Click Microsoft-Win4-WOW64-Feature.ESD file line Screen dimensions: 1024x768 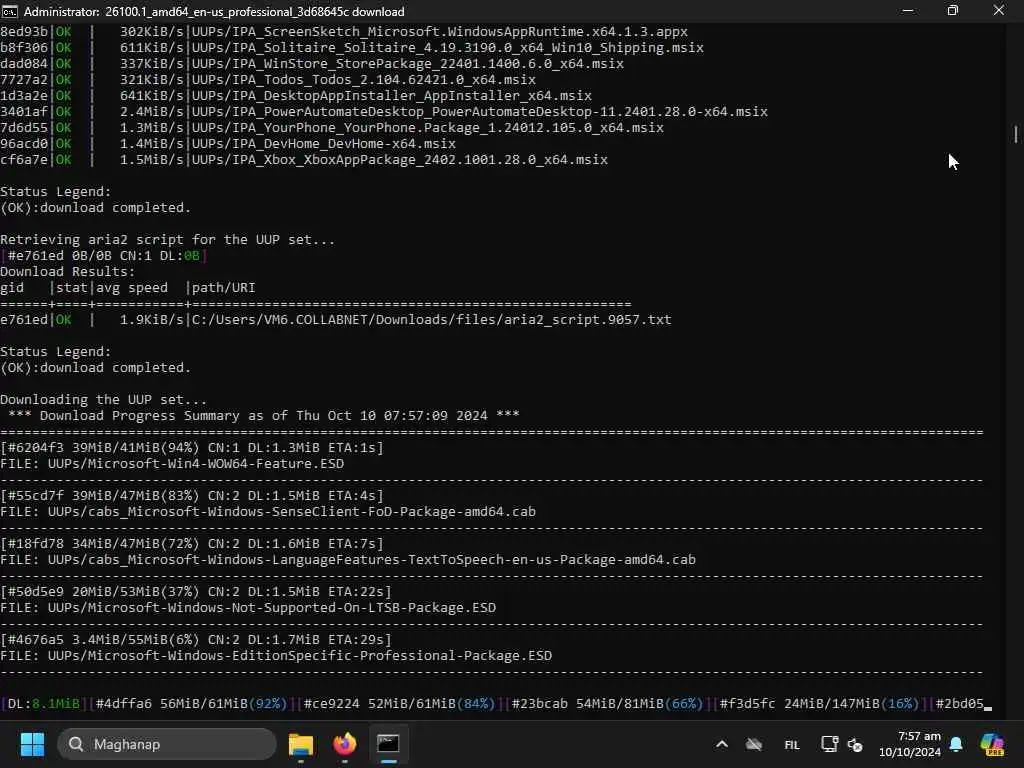click(172, 464)
